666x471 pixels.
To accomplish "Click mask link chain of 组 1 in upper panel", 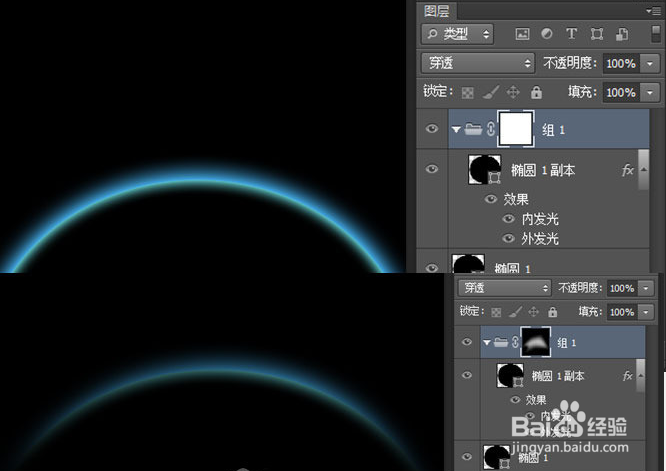I will (491, 129).
